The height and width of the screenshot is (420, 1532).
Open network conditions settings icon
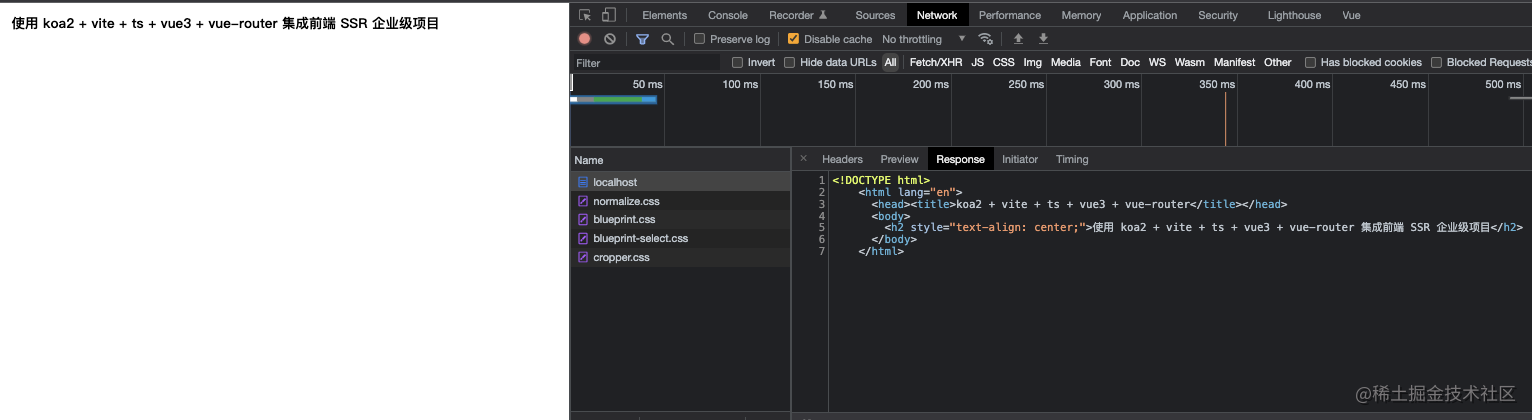click(x=986, y=39)
